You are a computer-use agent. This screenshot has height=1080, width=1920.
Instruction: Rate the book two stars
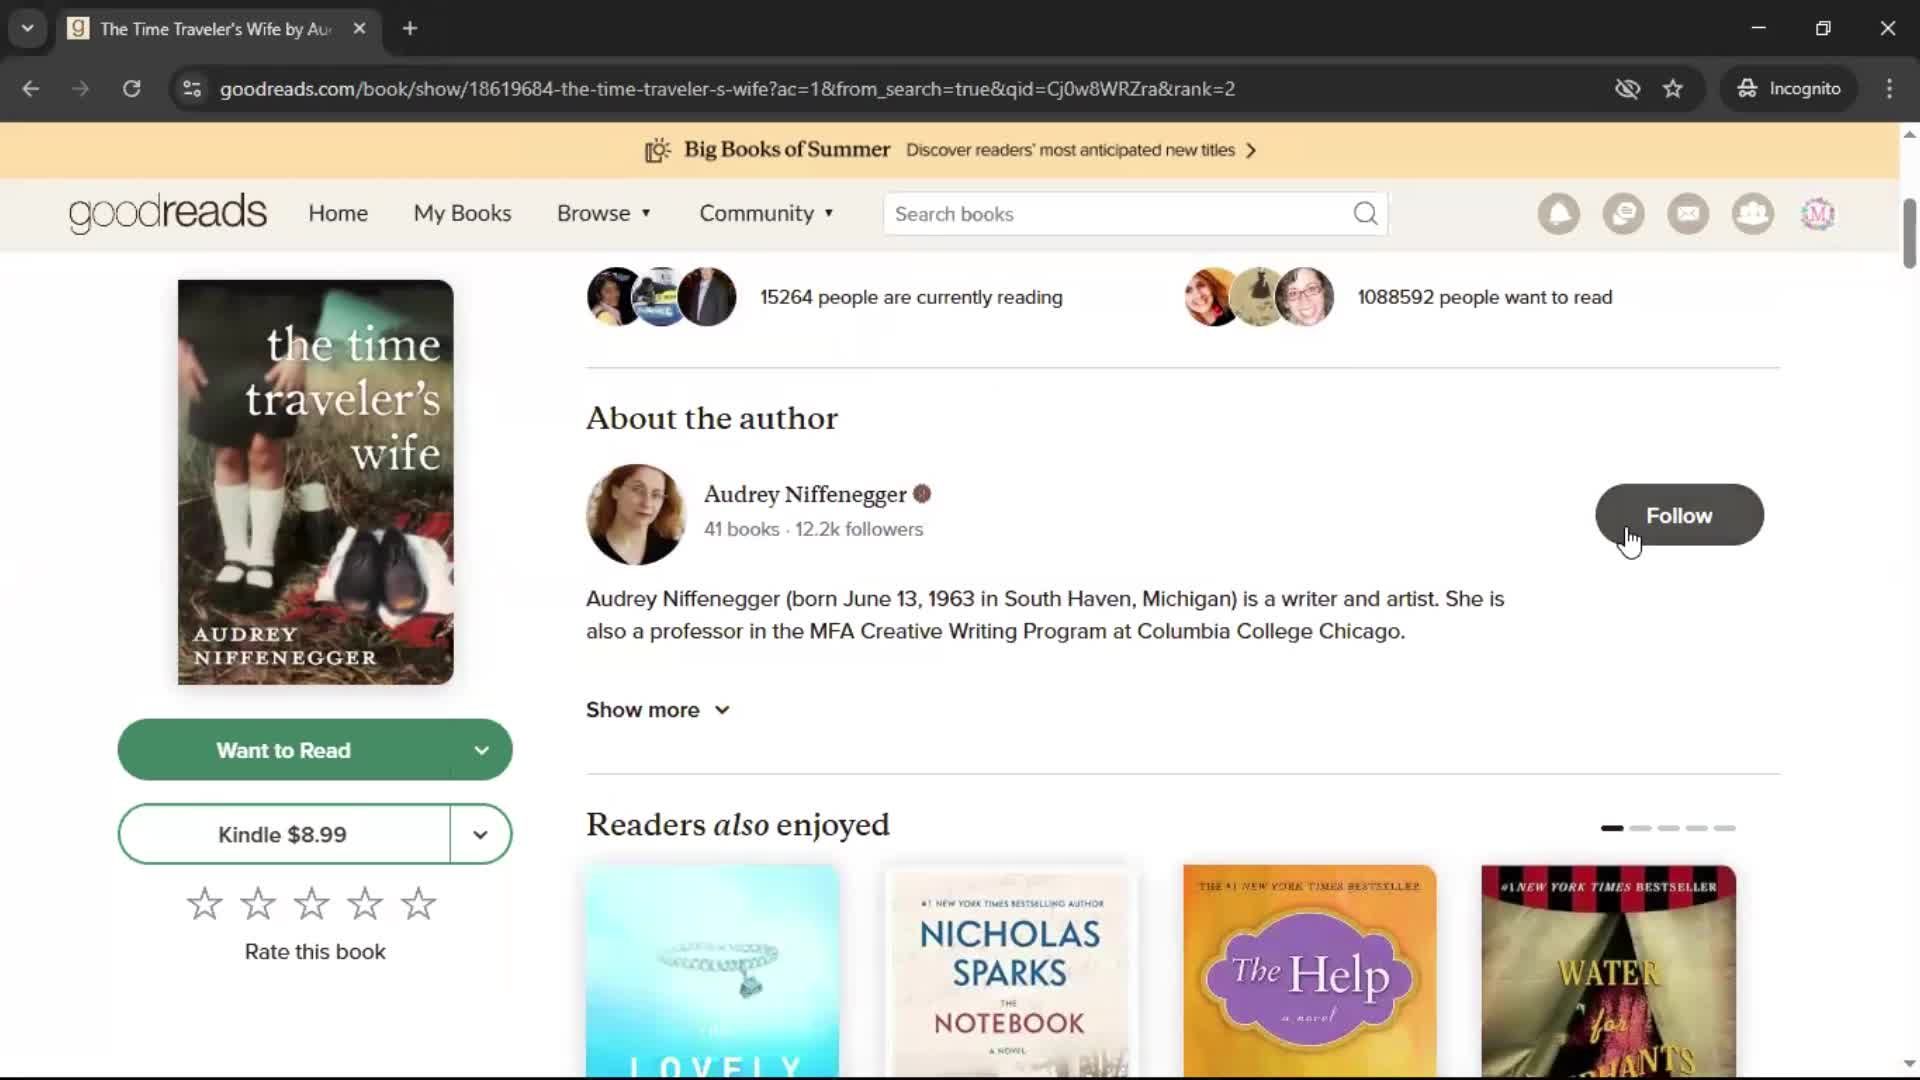click(x=258, y=904)
